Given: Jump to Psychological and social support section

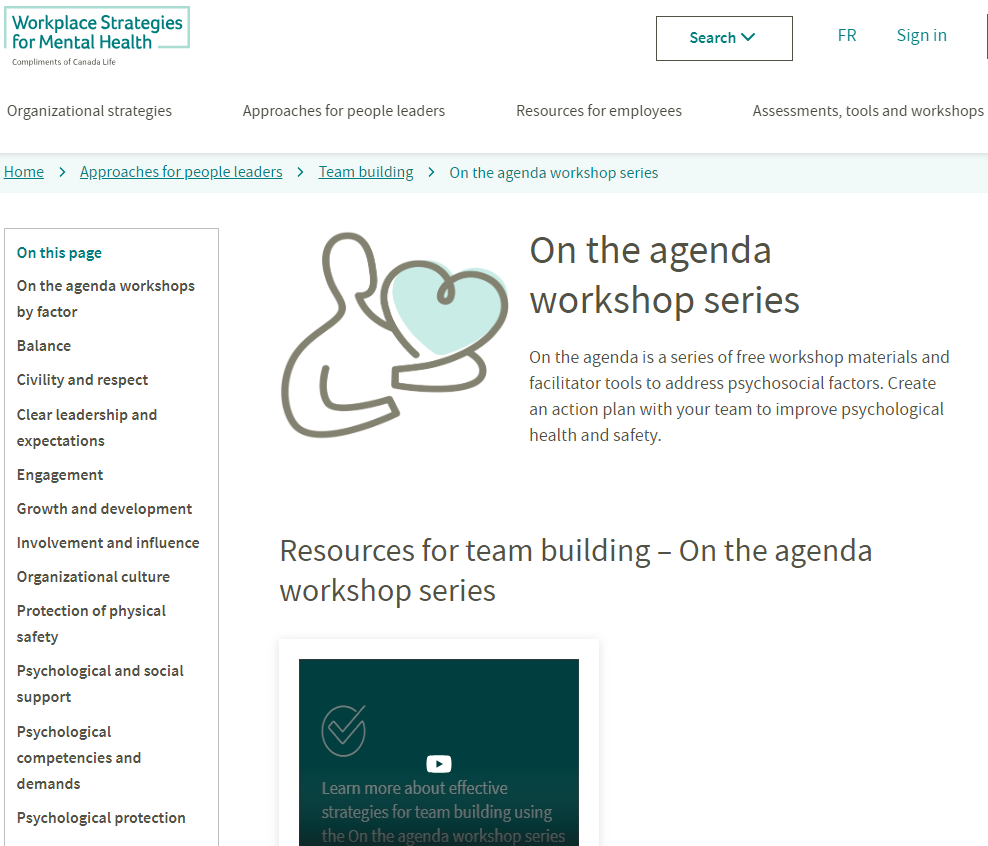Looking at the screenshot, I should [x=100, y=684].
